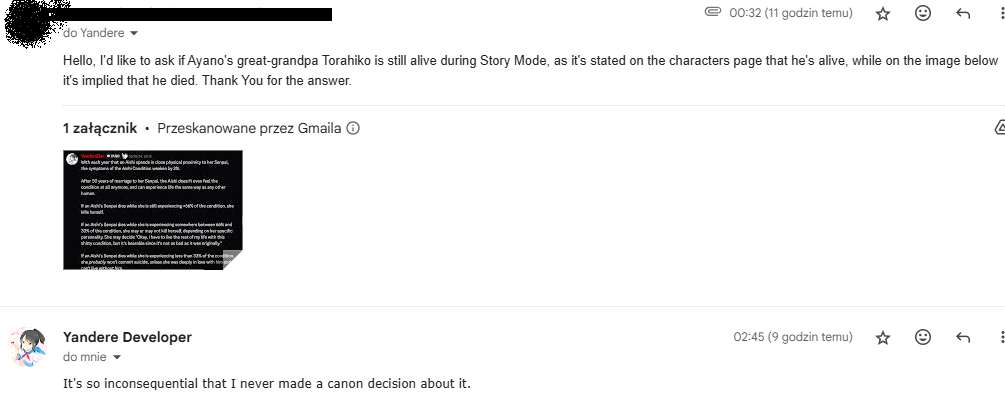1005x405 pixels.
Task: Add emoji reaction to first message
Action: tap(923, 14)
